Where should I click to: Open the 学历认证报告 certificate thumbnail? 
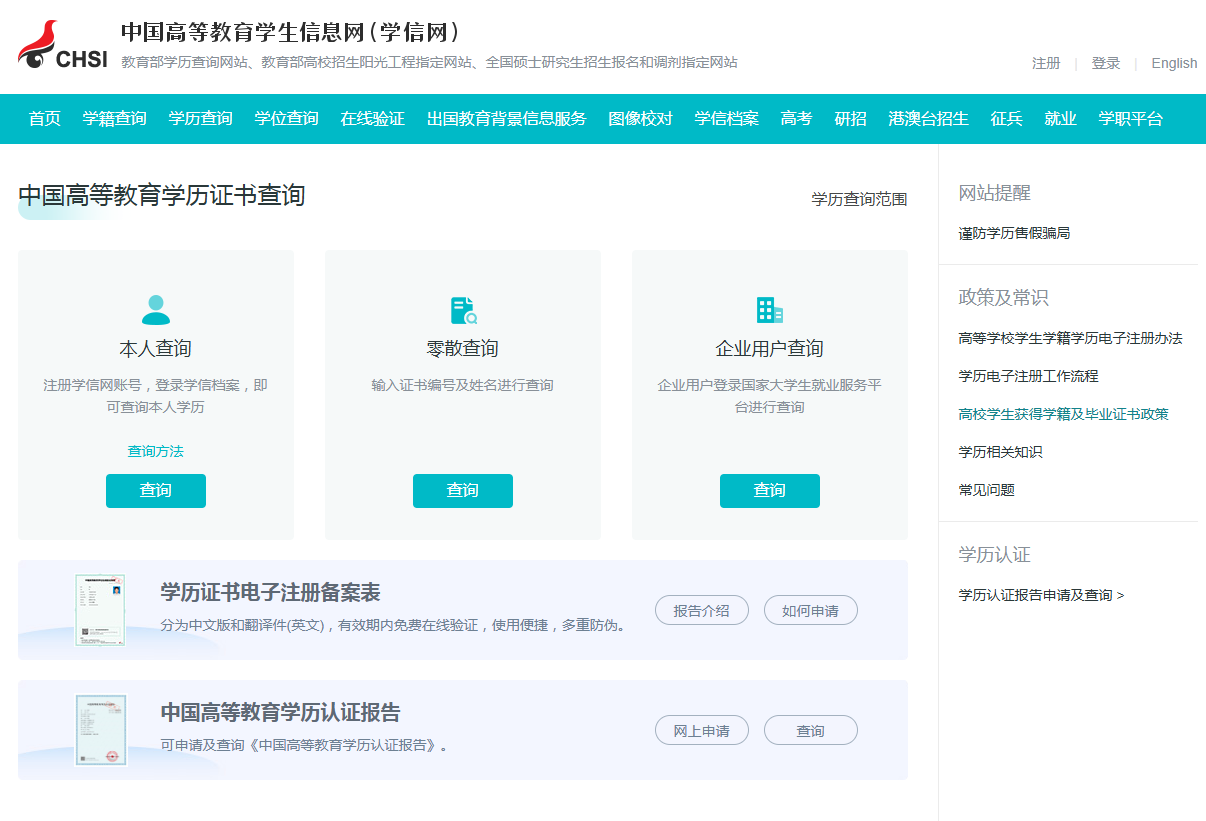click(x=101, y=730)
